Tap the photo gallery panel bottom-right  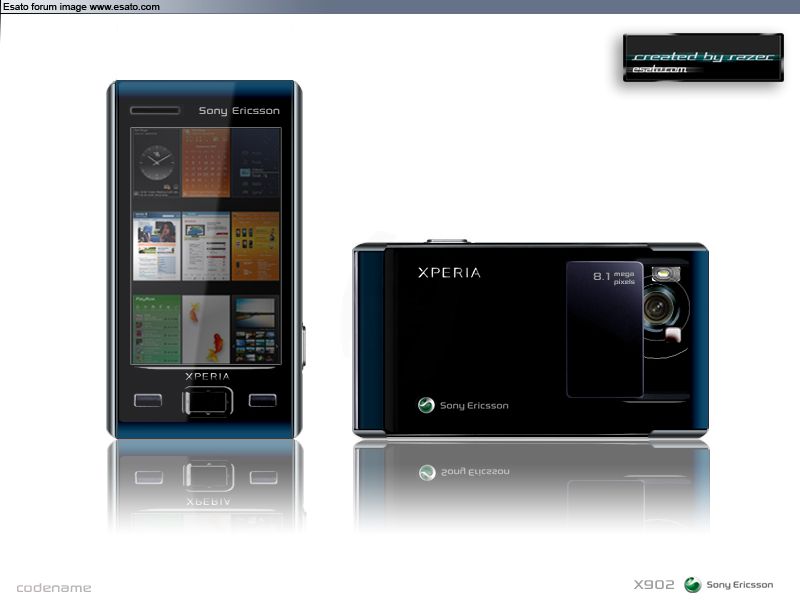point(256,330)
